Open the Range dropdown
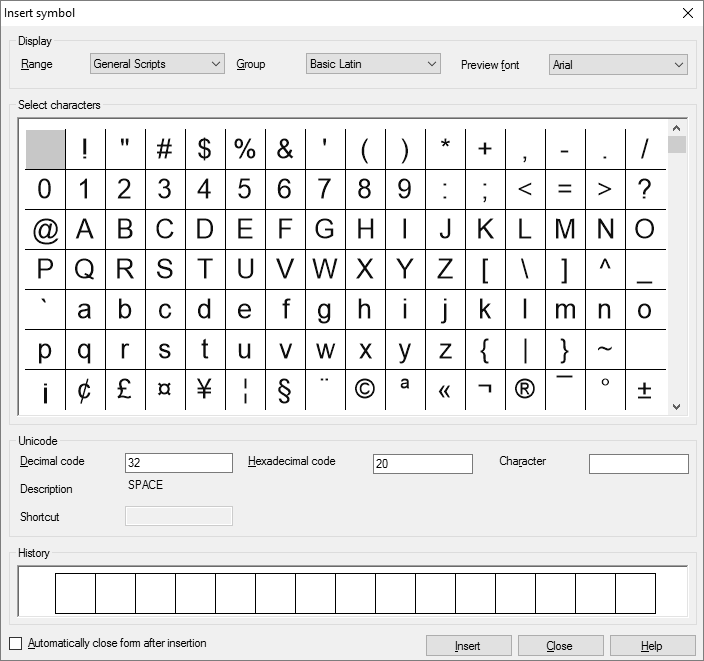 [157, 64]
